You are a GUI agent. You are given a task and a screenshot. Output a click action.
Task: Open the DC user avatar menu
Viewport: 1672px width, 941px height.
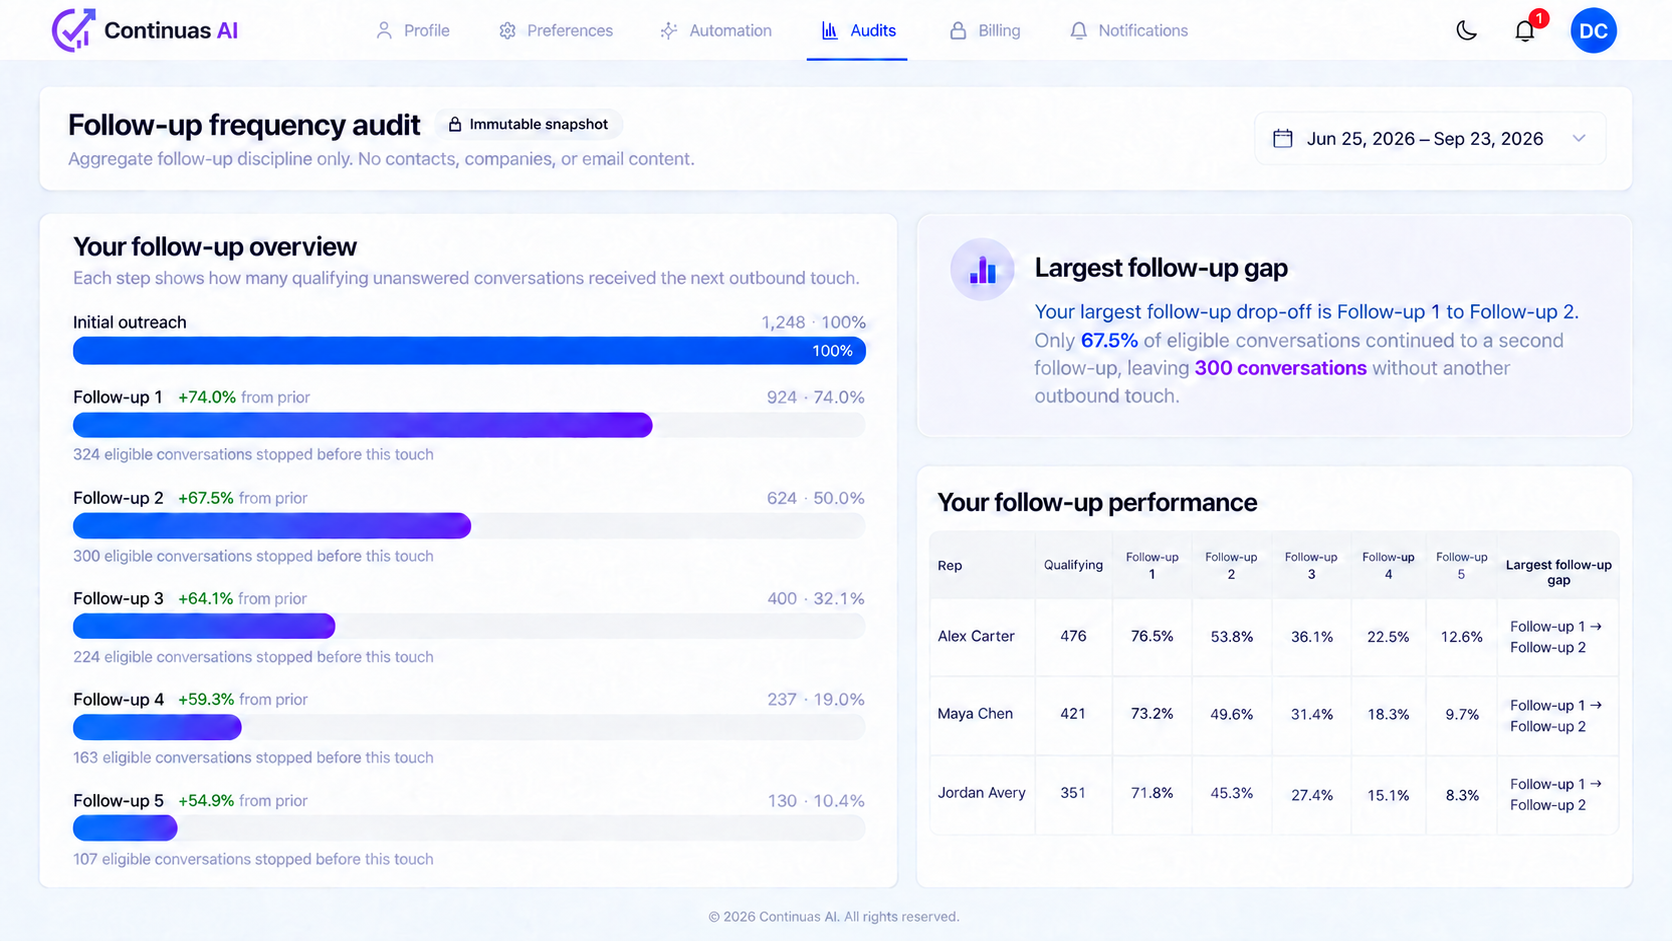click(1593, 30)
